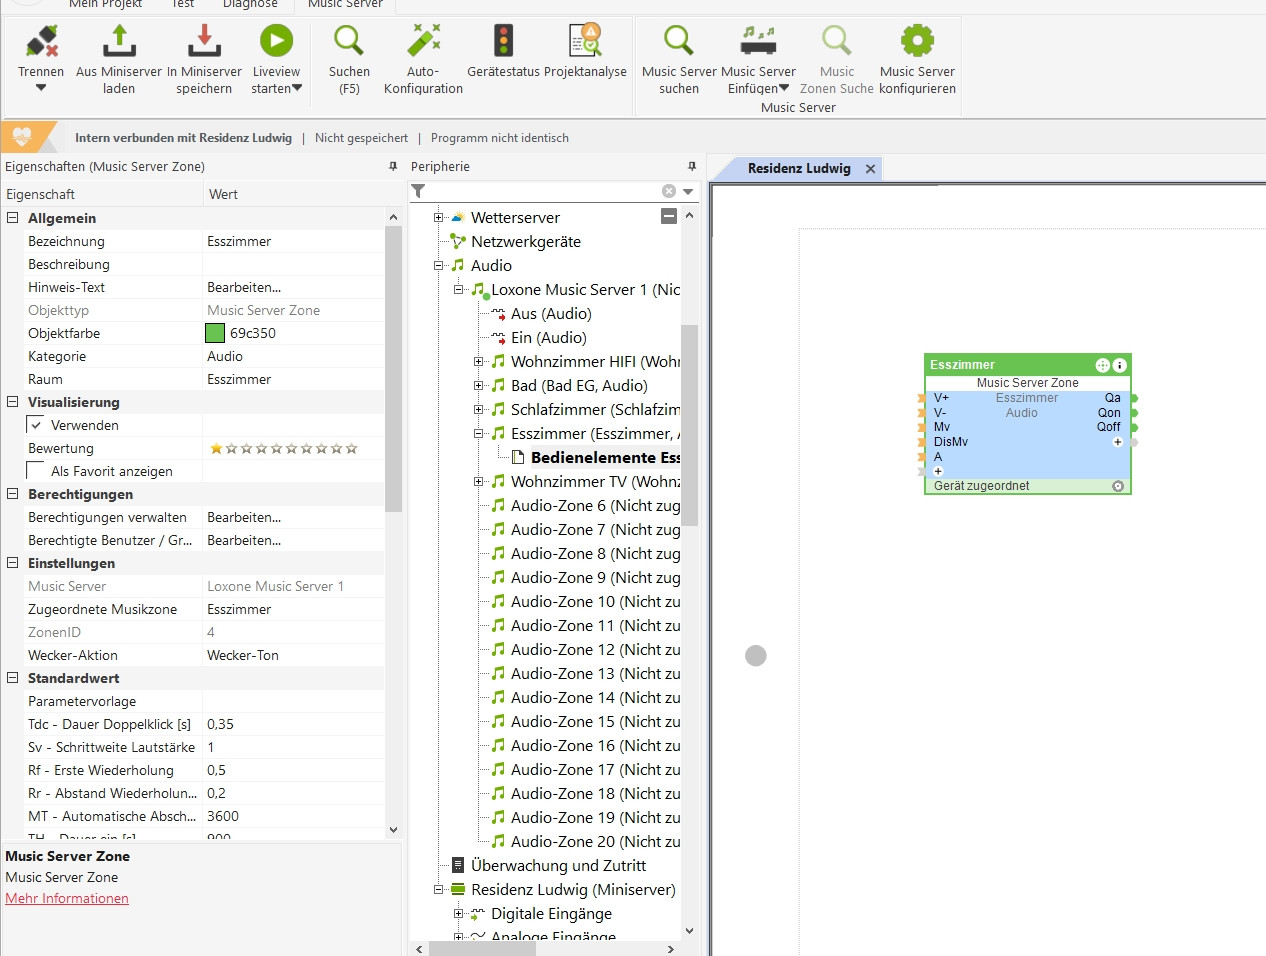Click Music Server konfigurieren gear icon
Viewport: 1266px width, 956px height.
click(917, 42)
